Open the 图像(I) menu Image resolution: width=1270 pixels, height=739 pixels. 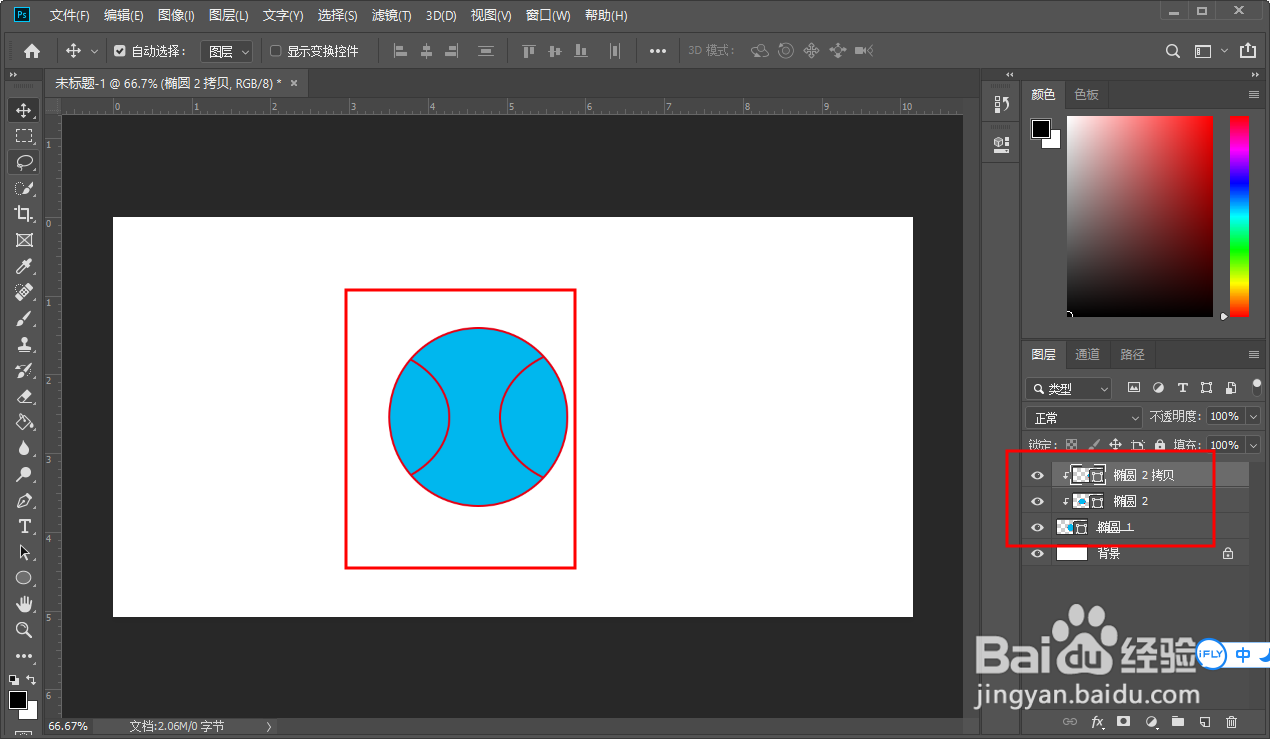177,15
